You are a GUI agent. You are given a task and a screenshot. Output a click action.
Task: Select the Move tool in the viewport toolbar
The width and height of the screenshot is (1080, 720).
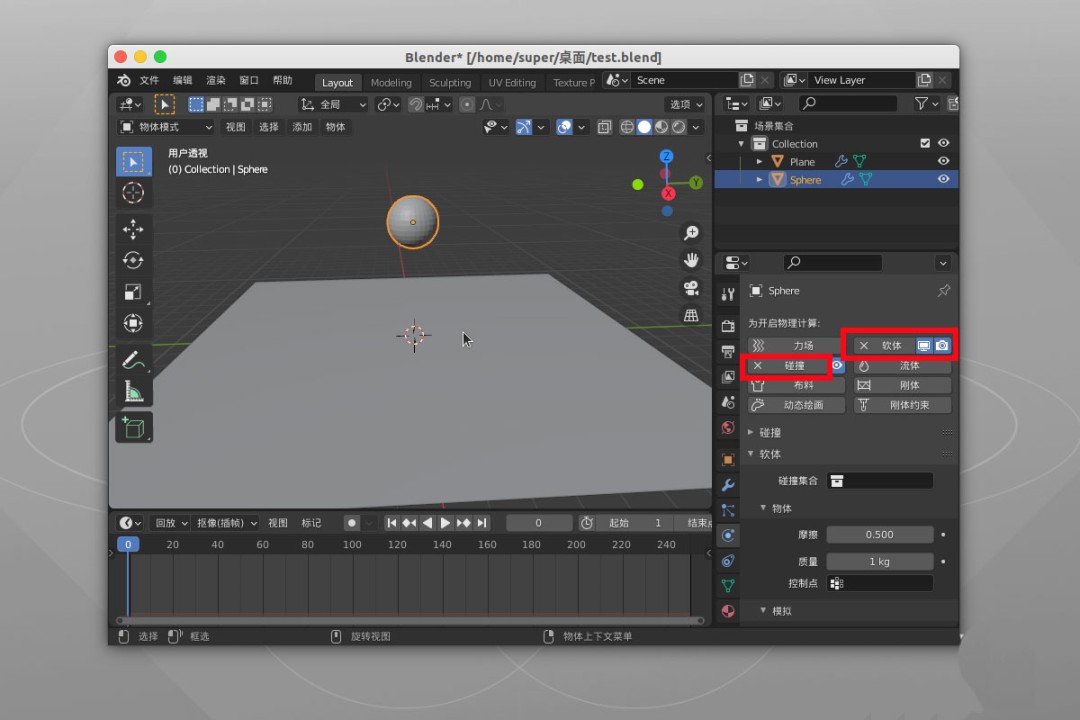click(x=133, y=229)
